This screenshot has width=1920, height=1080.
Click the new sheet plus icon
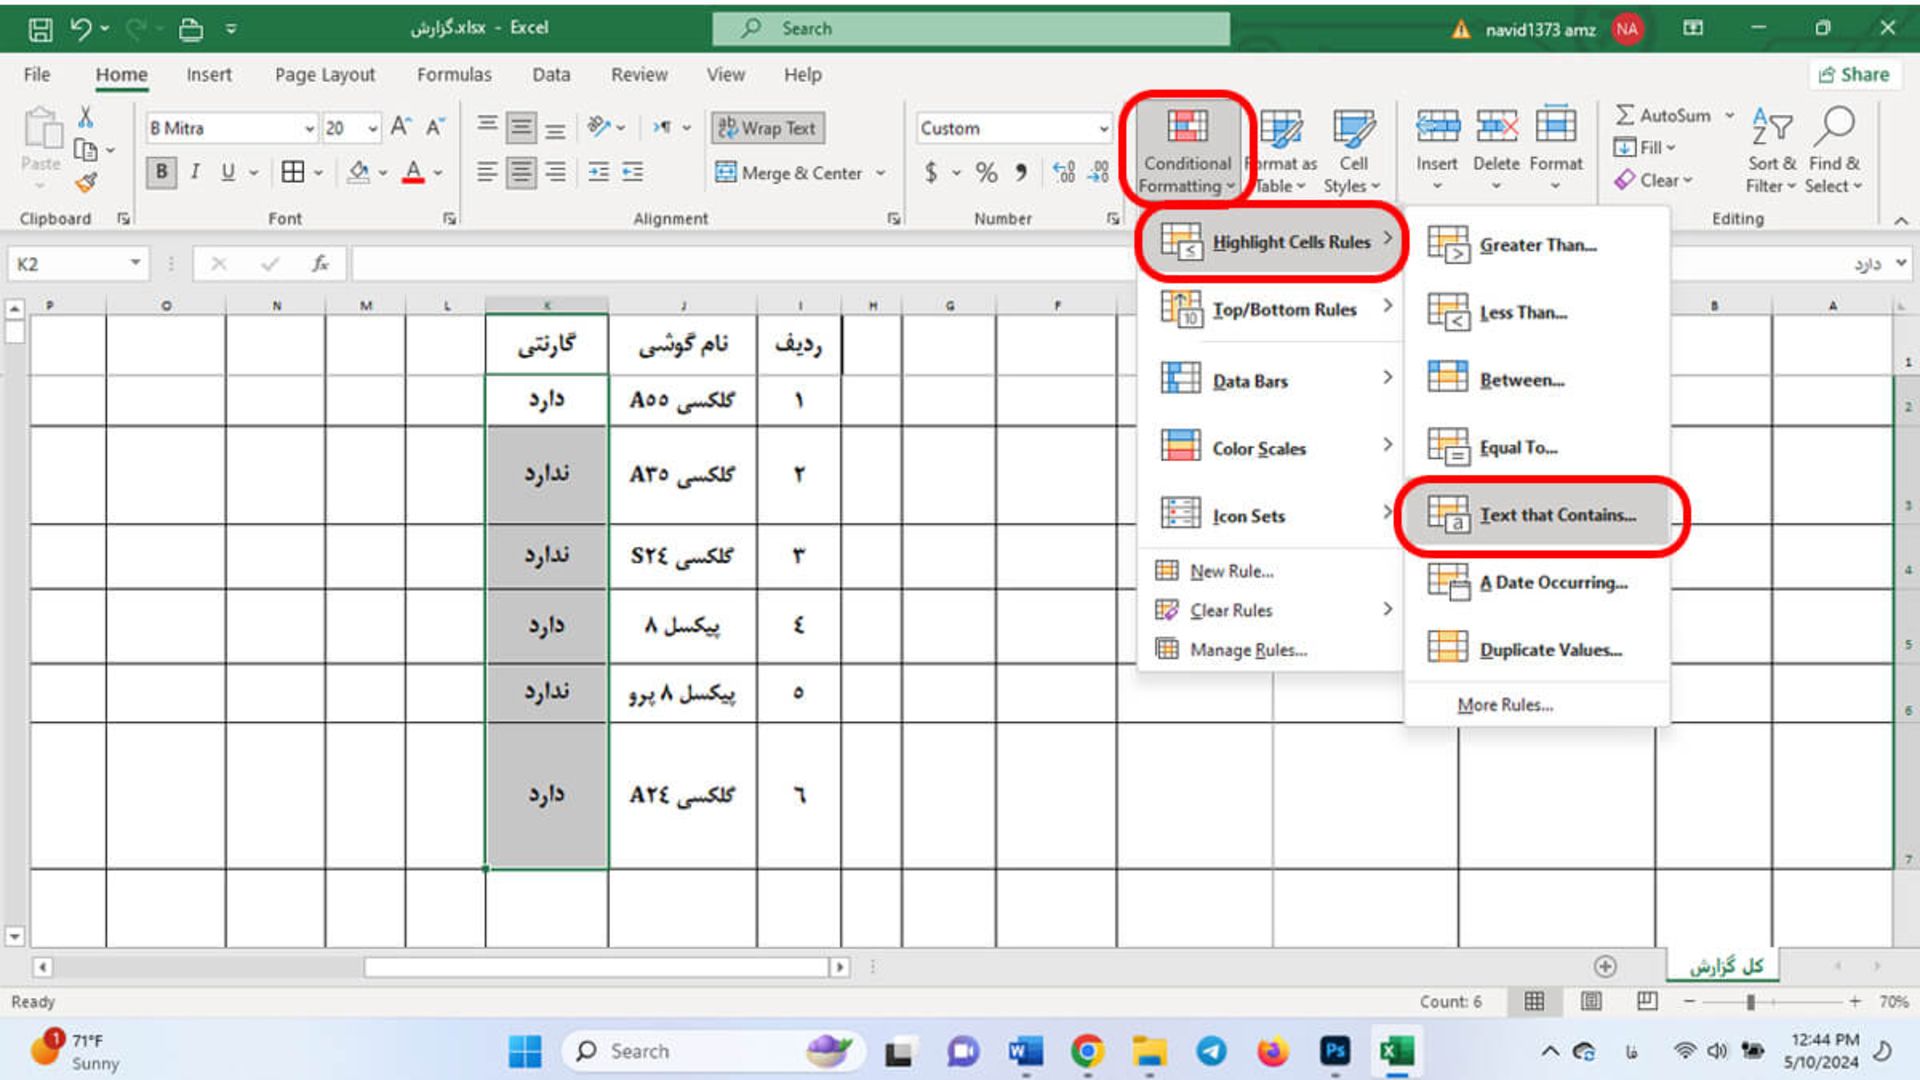pos(1605,966)
